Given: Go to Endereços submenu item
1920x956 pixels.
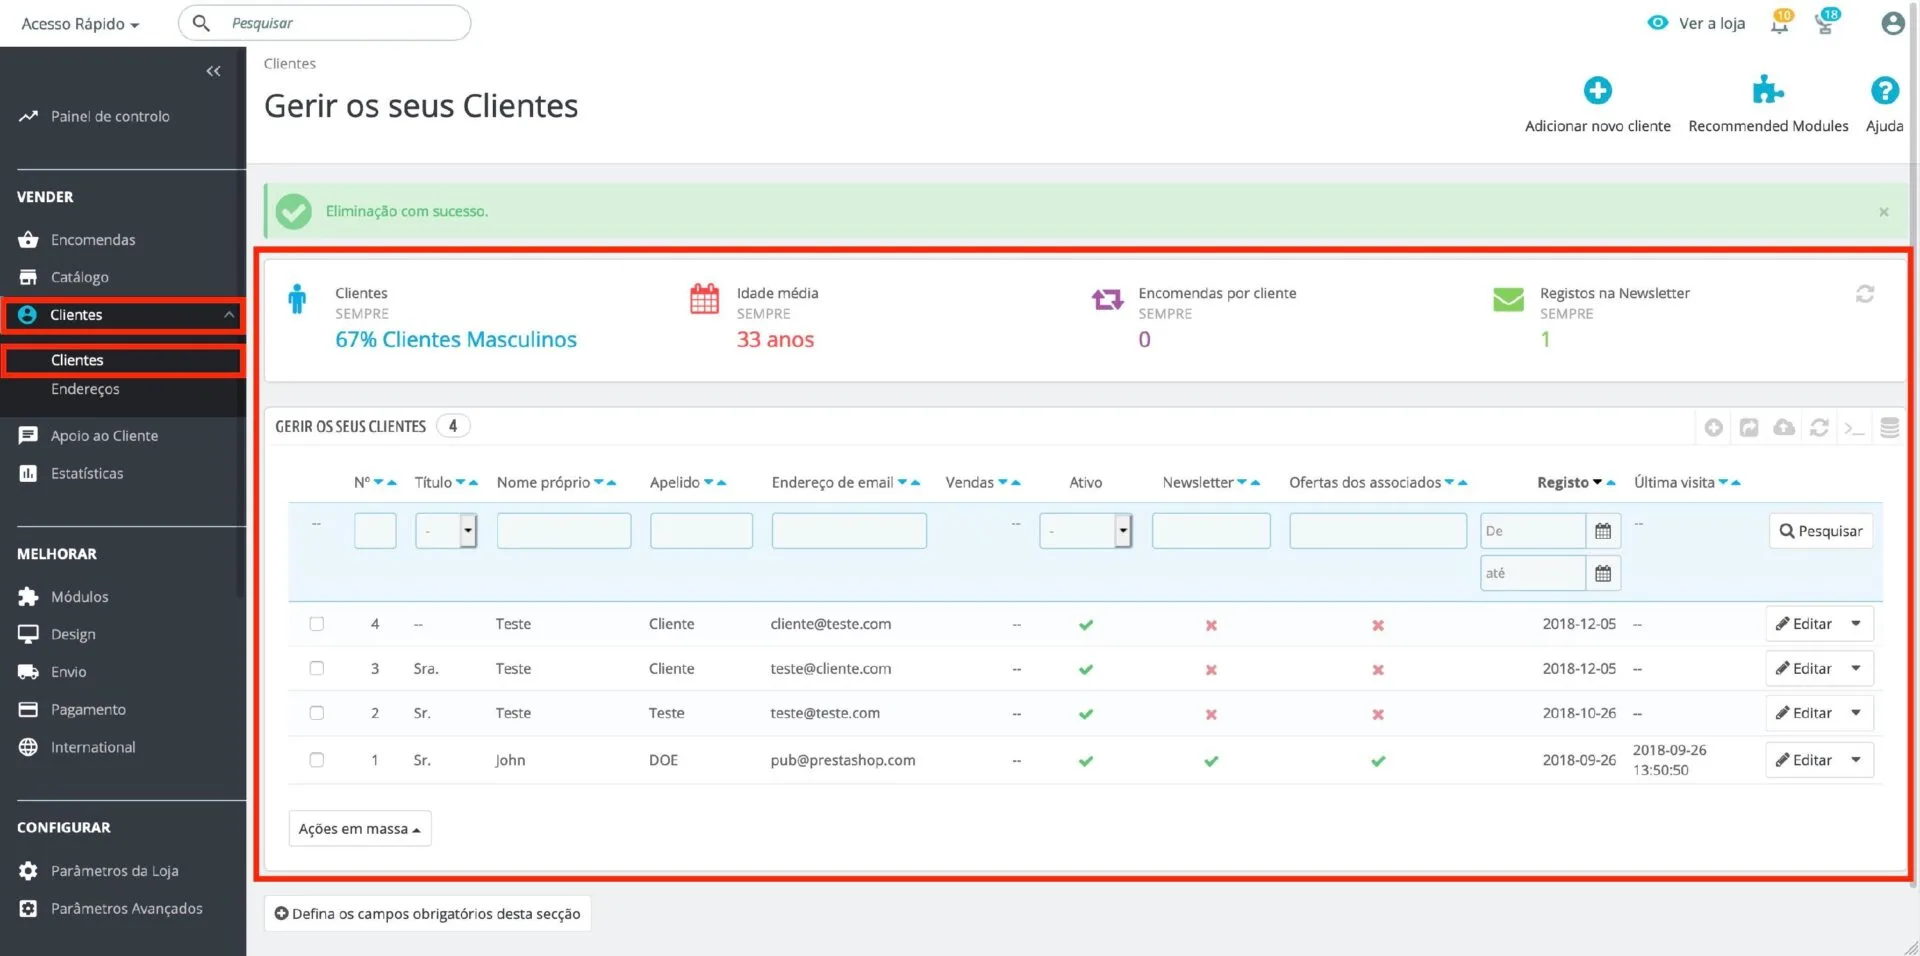Looking at the screenshot, I should (x=85, y=389).
